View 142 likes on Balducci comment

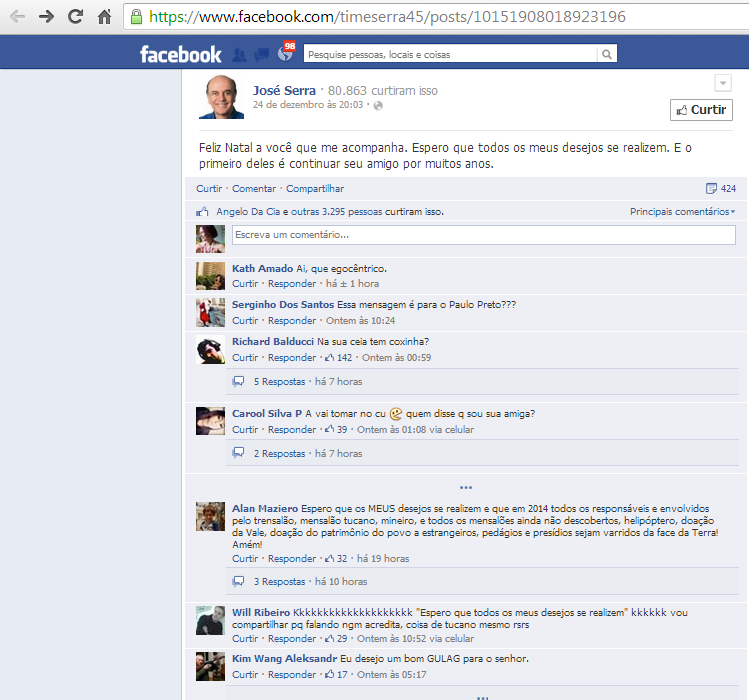click(x=339, y=358)
